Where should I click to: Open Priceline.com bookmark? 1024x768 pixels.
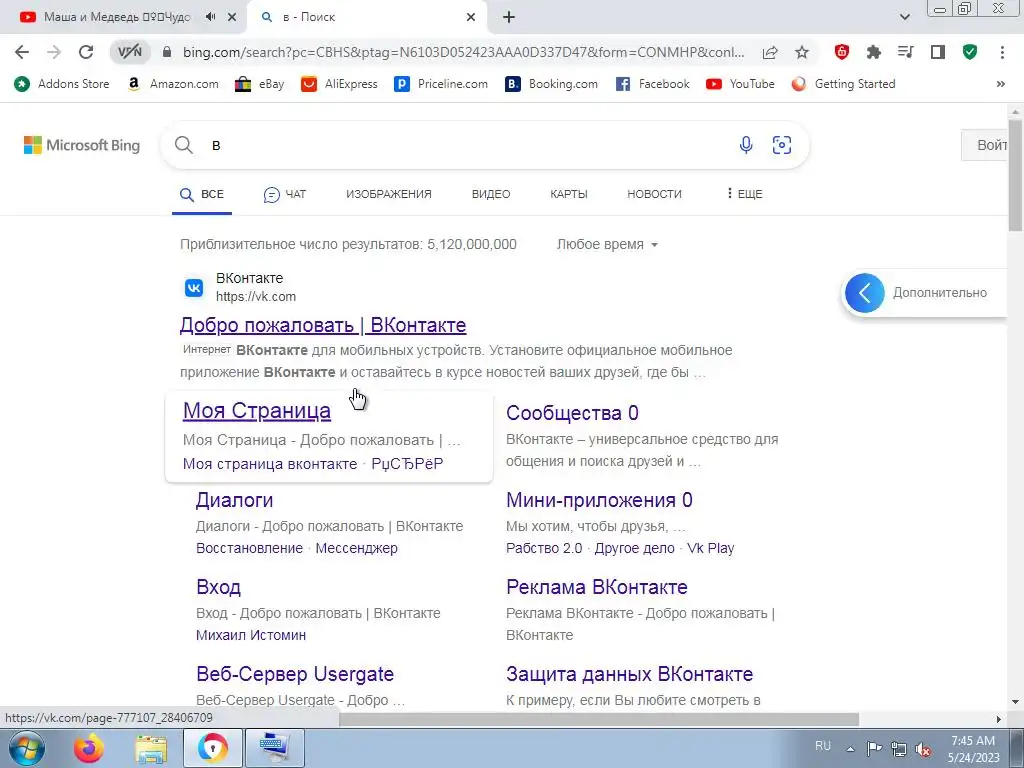pyautogui.click(x=441, y=84)
